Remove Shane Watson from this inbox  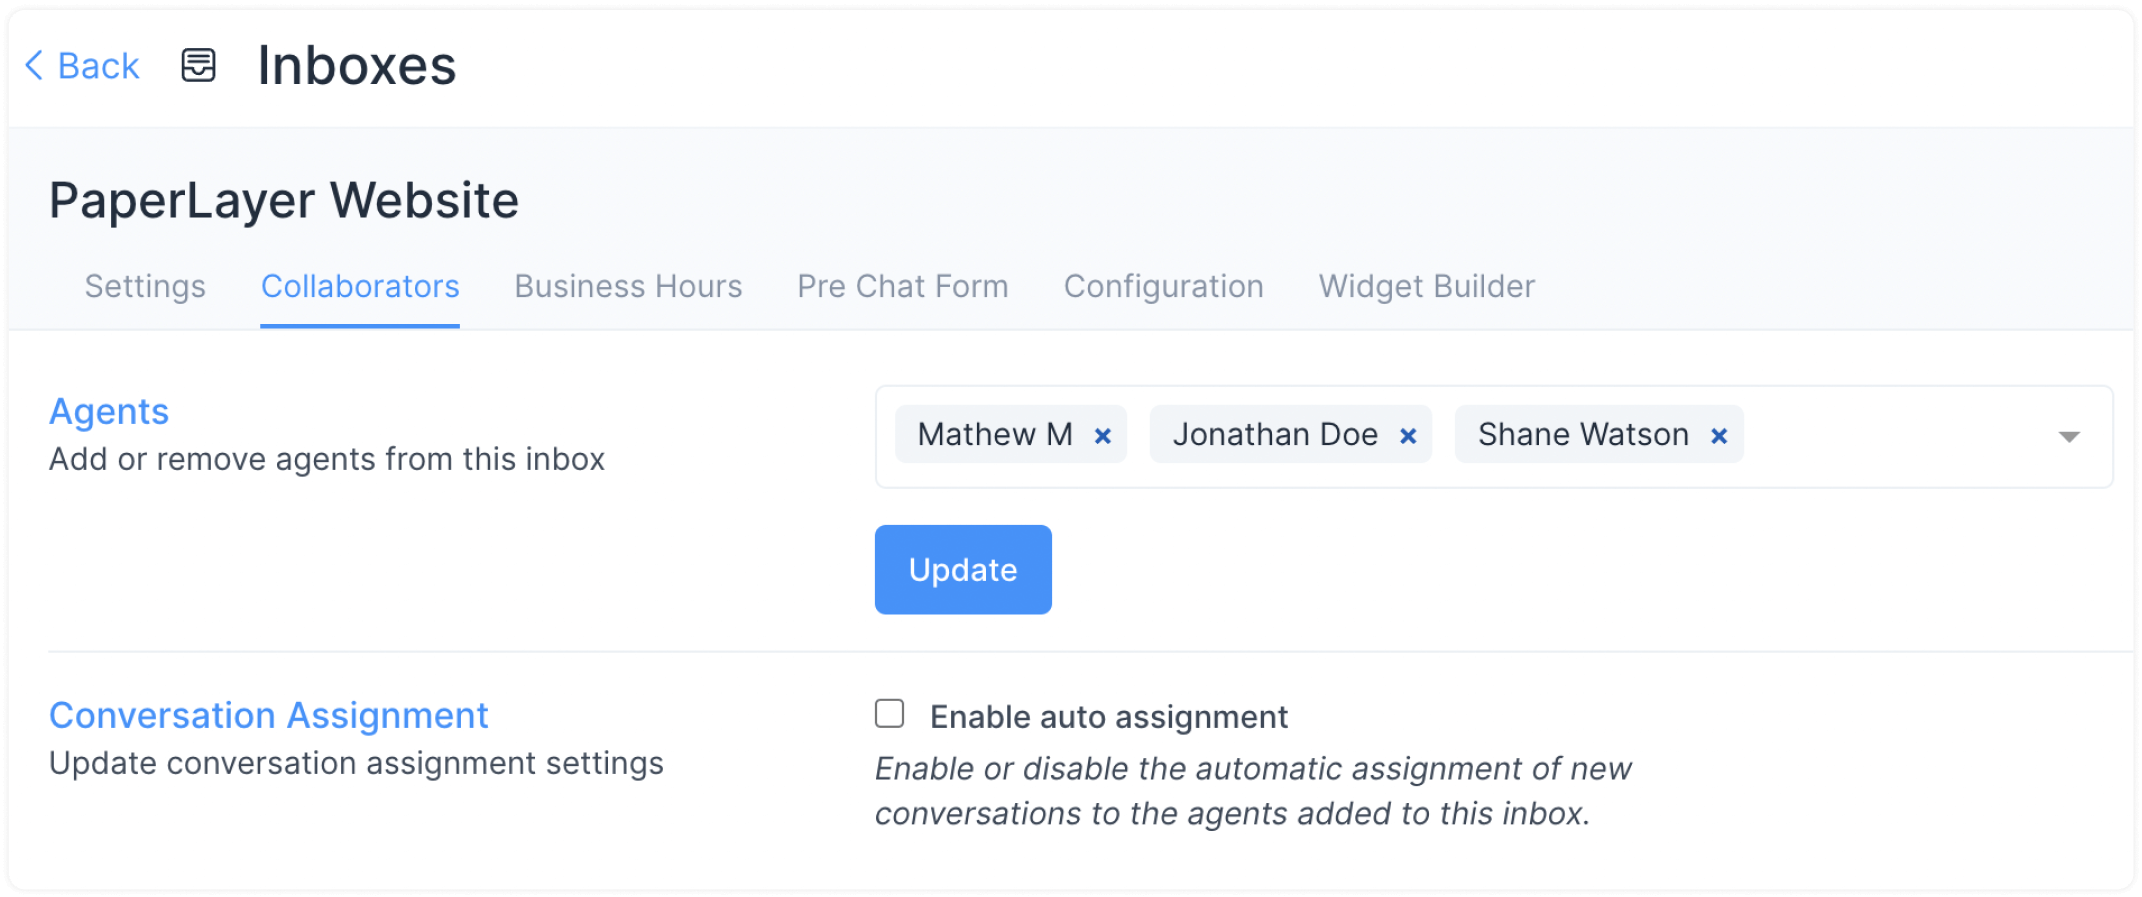pos(1719,435)
